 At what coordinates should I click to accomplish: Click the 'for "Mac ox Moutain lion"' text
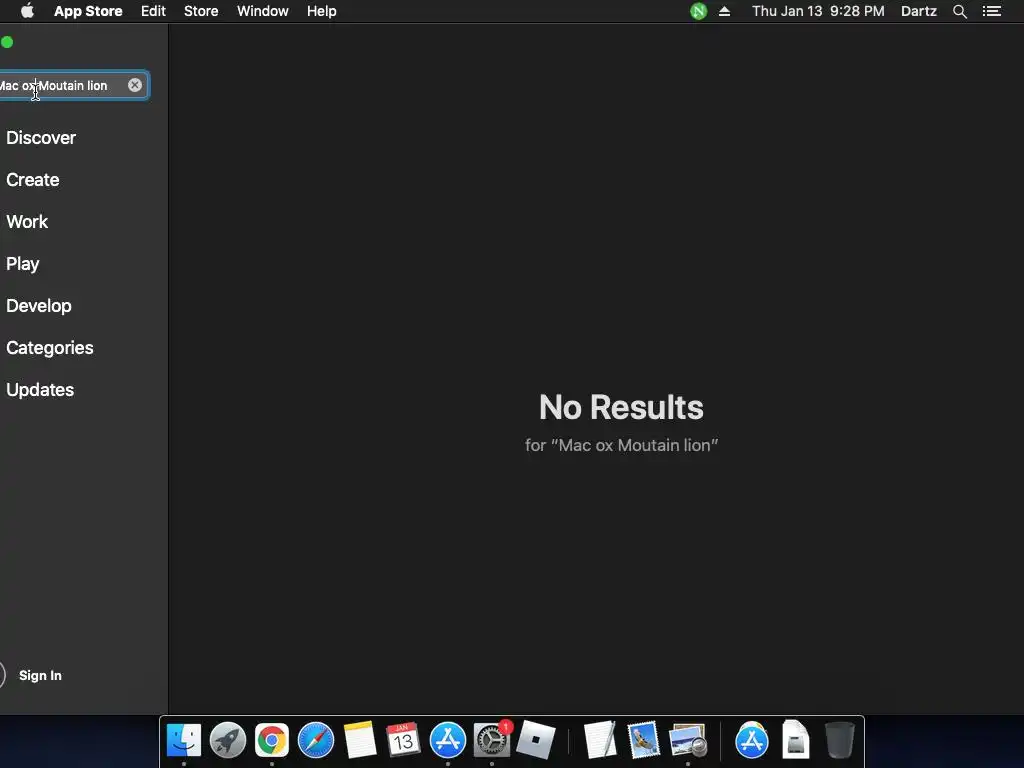click(621, 445)
